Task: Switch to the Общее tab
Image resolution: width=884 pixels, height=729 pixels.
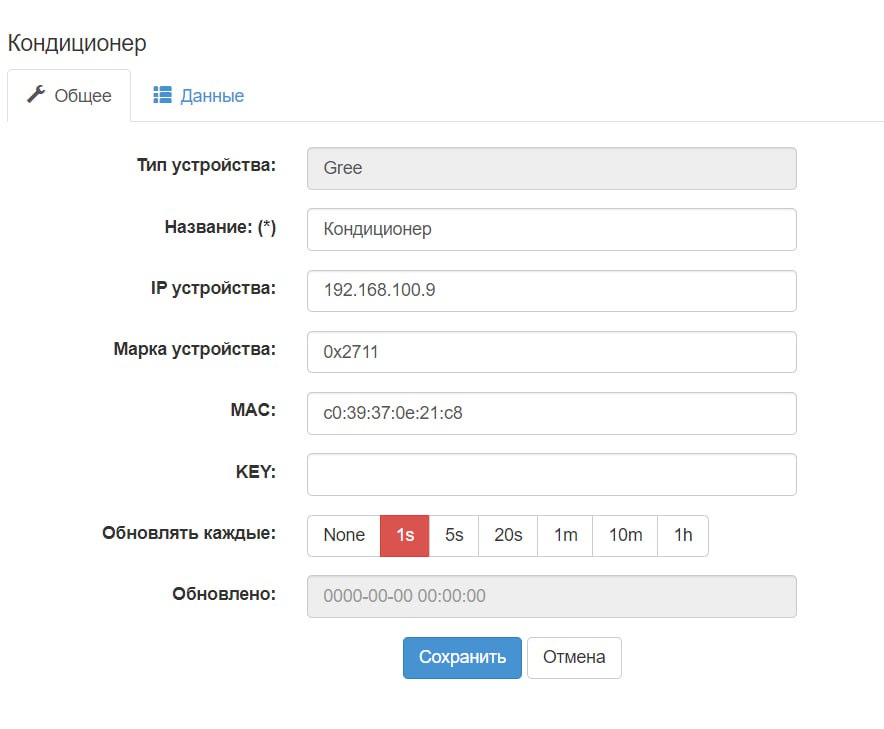Action: pos(69,96)
